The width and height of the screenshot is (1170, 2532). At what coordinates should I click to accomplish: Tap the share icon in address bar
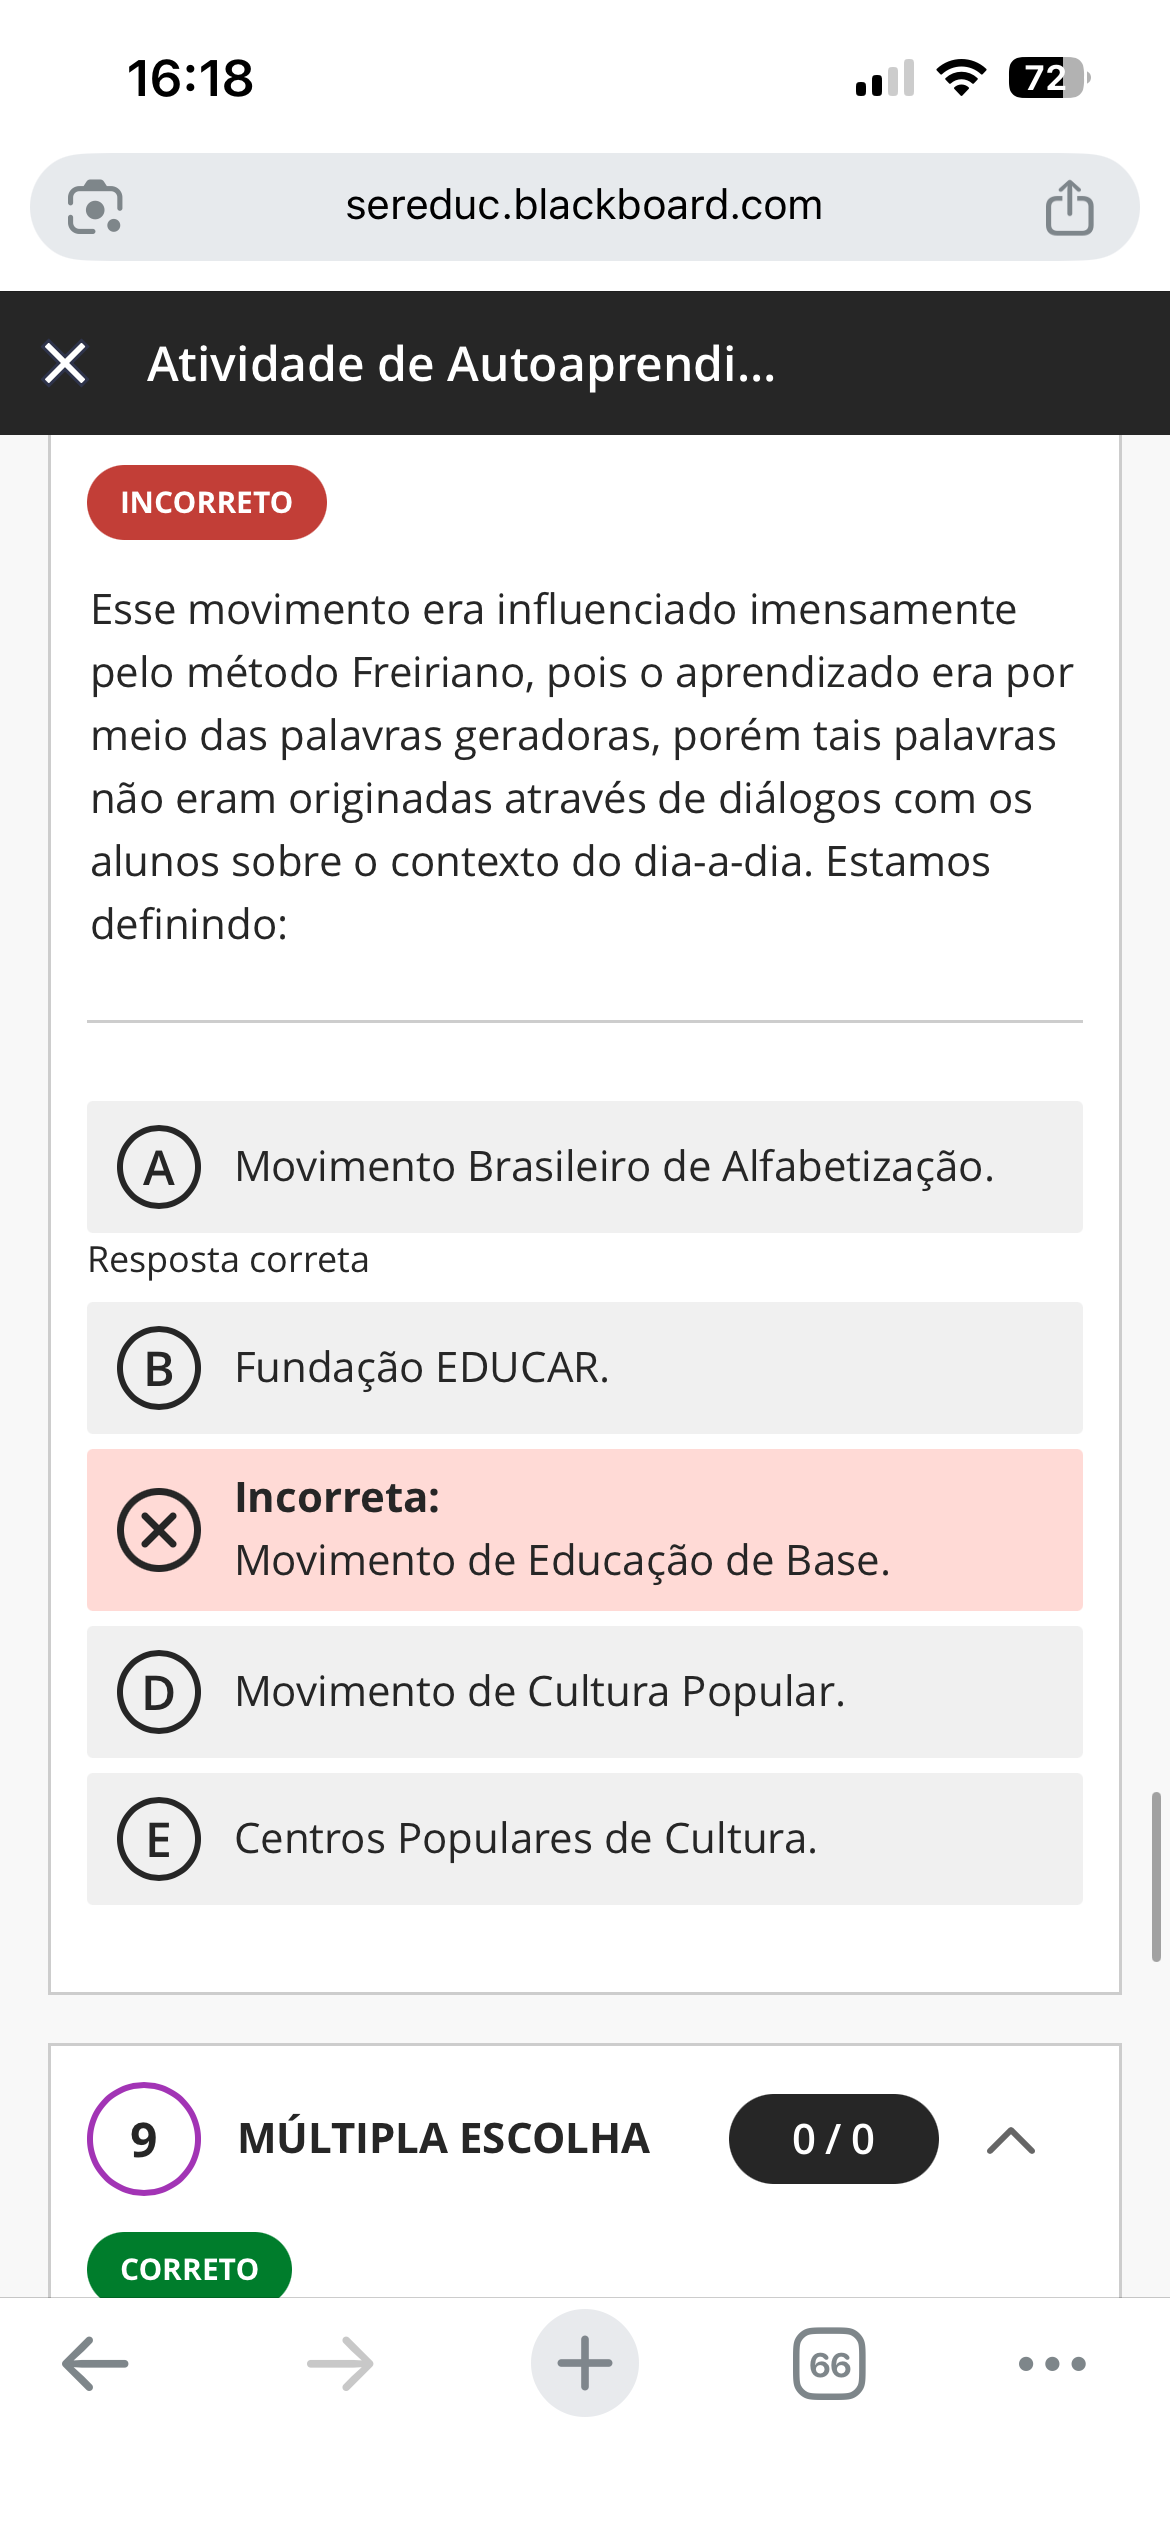[1069, 207]
